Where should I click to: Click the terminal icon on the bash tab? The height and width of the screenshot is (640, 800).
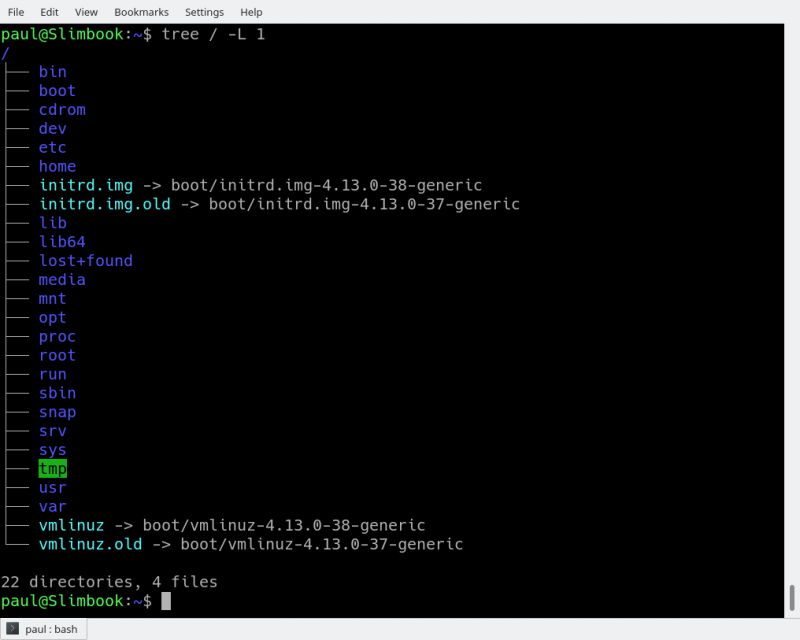[x=13, y=629]
